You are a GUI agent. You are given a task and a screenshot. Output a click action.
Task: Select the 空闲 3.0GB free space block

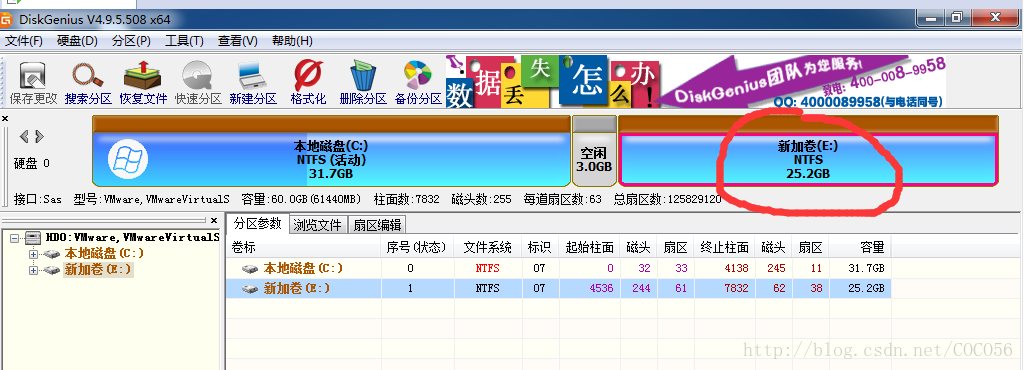coord(594,151)
